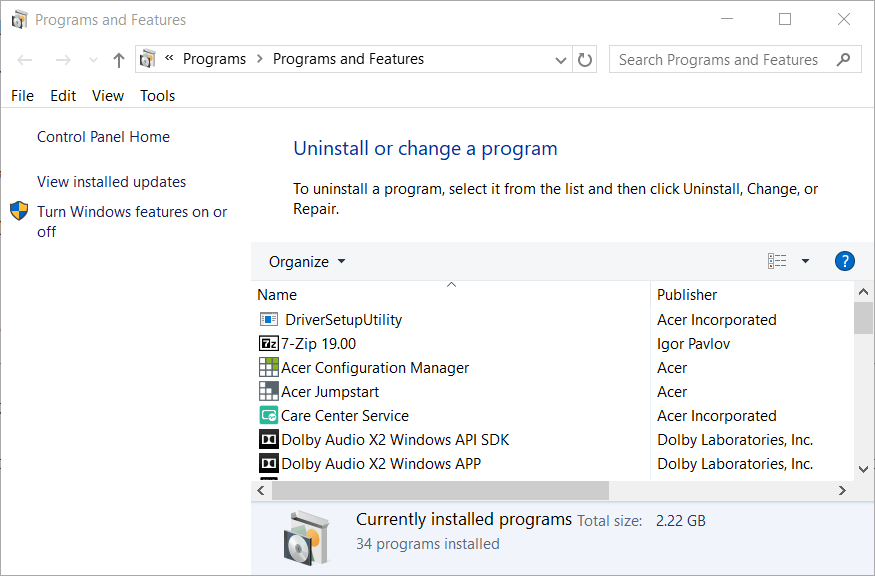Click the horizontal scrollbar right arrow

[x=842, y=491]
